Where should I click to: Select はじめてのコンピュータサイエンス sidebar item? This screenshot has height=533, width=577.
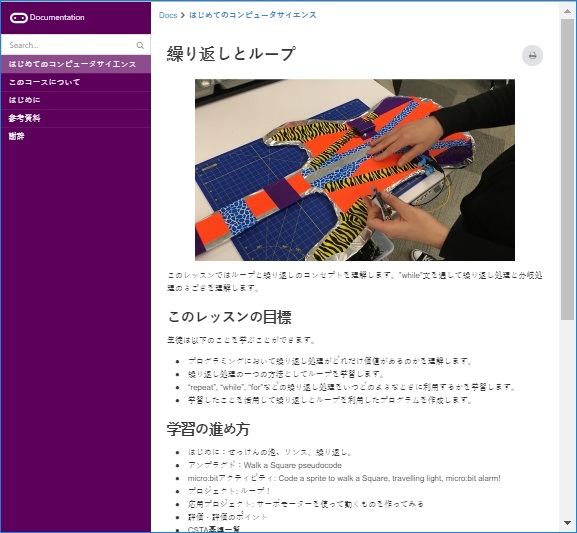(x=76, y=64)
